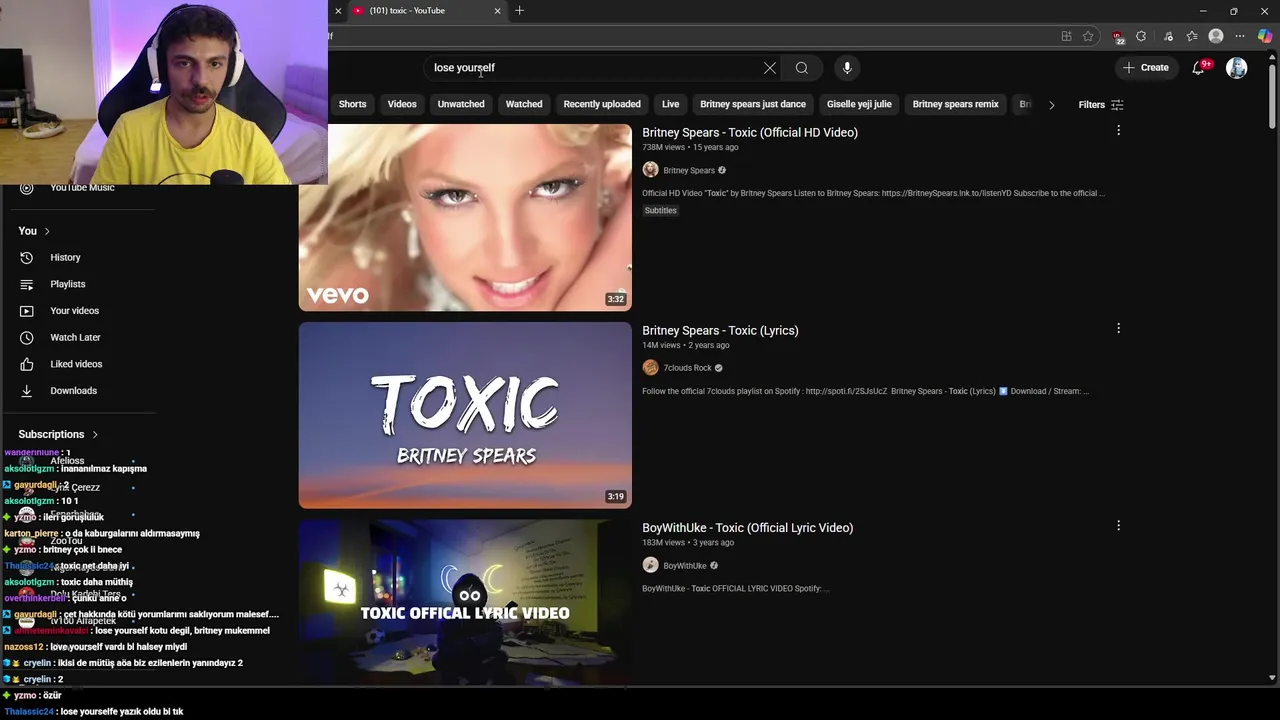This screenshot has height=720, width=1280.
Task: Select the Watched filter chip
Action: tap(524, 104)
